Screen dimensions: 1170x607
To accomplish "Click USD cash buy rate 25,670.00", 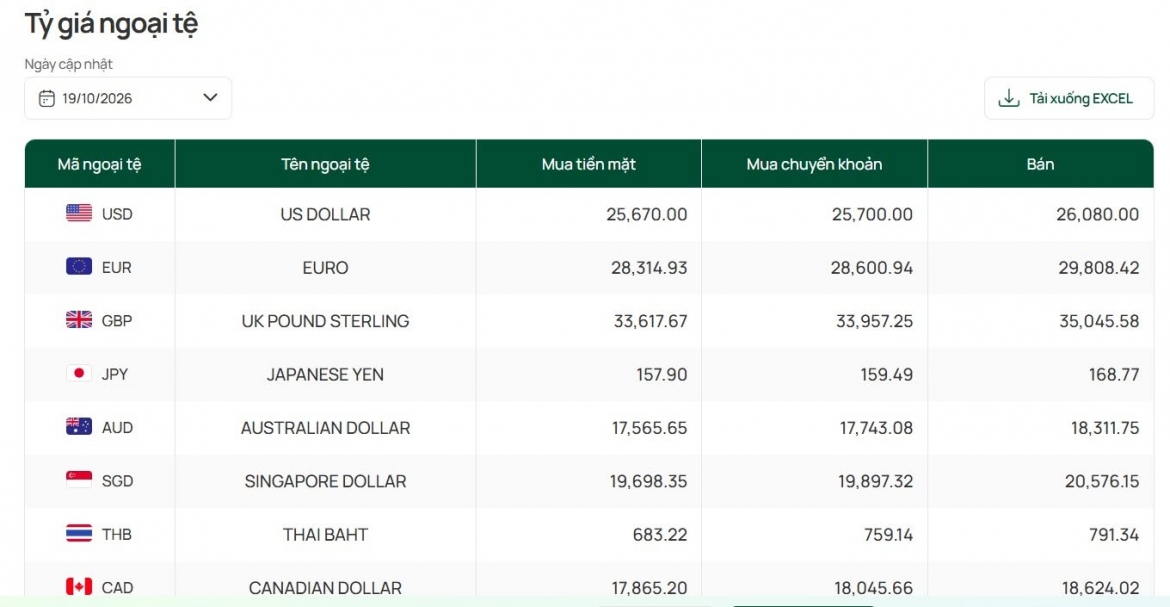I will click(x=646, y=214).
